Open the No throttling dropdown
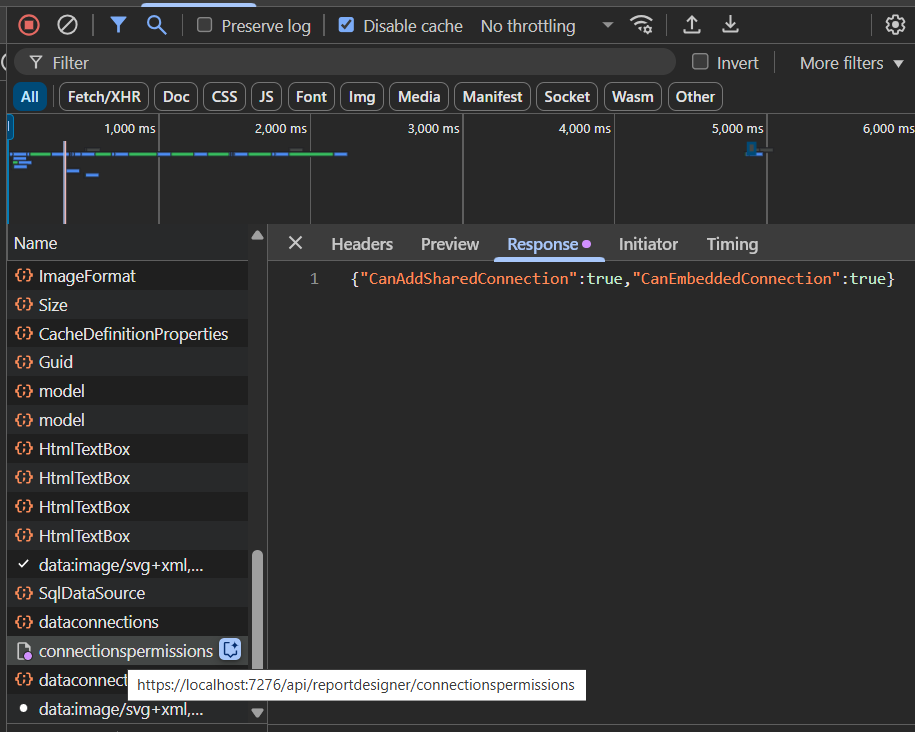The height and width of the screenshot is (732, 915). coord(546,26)
